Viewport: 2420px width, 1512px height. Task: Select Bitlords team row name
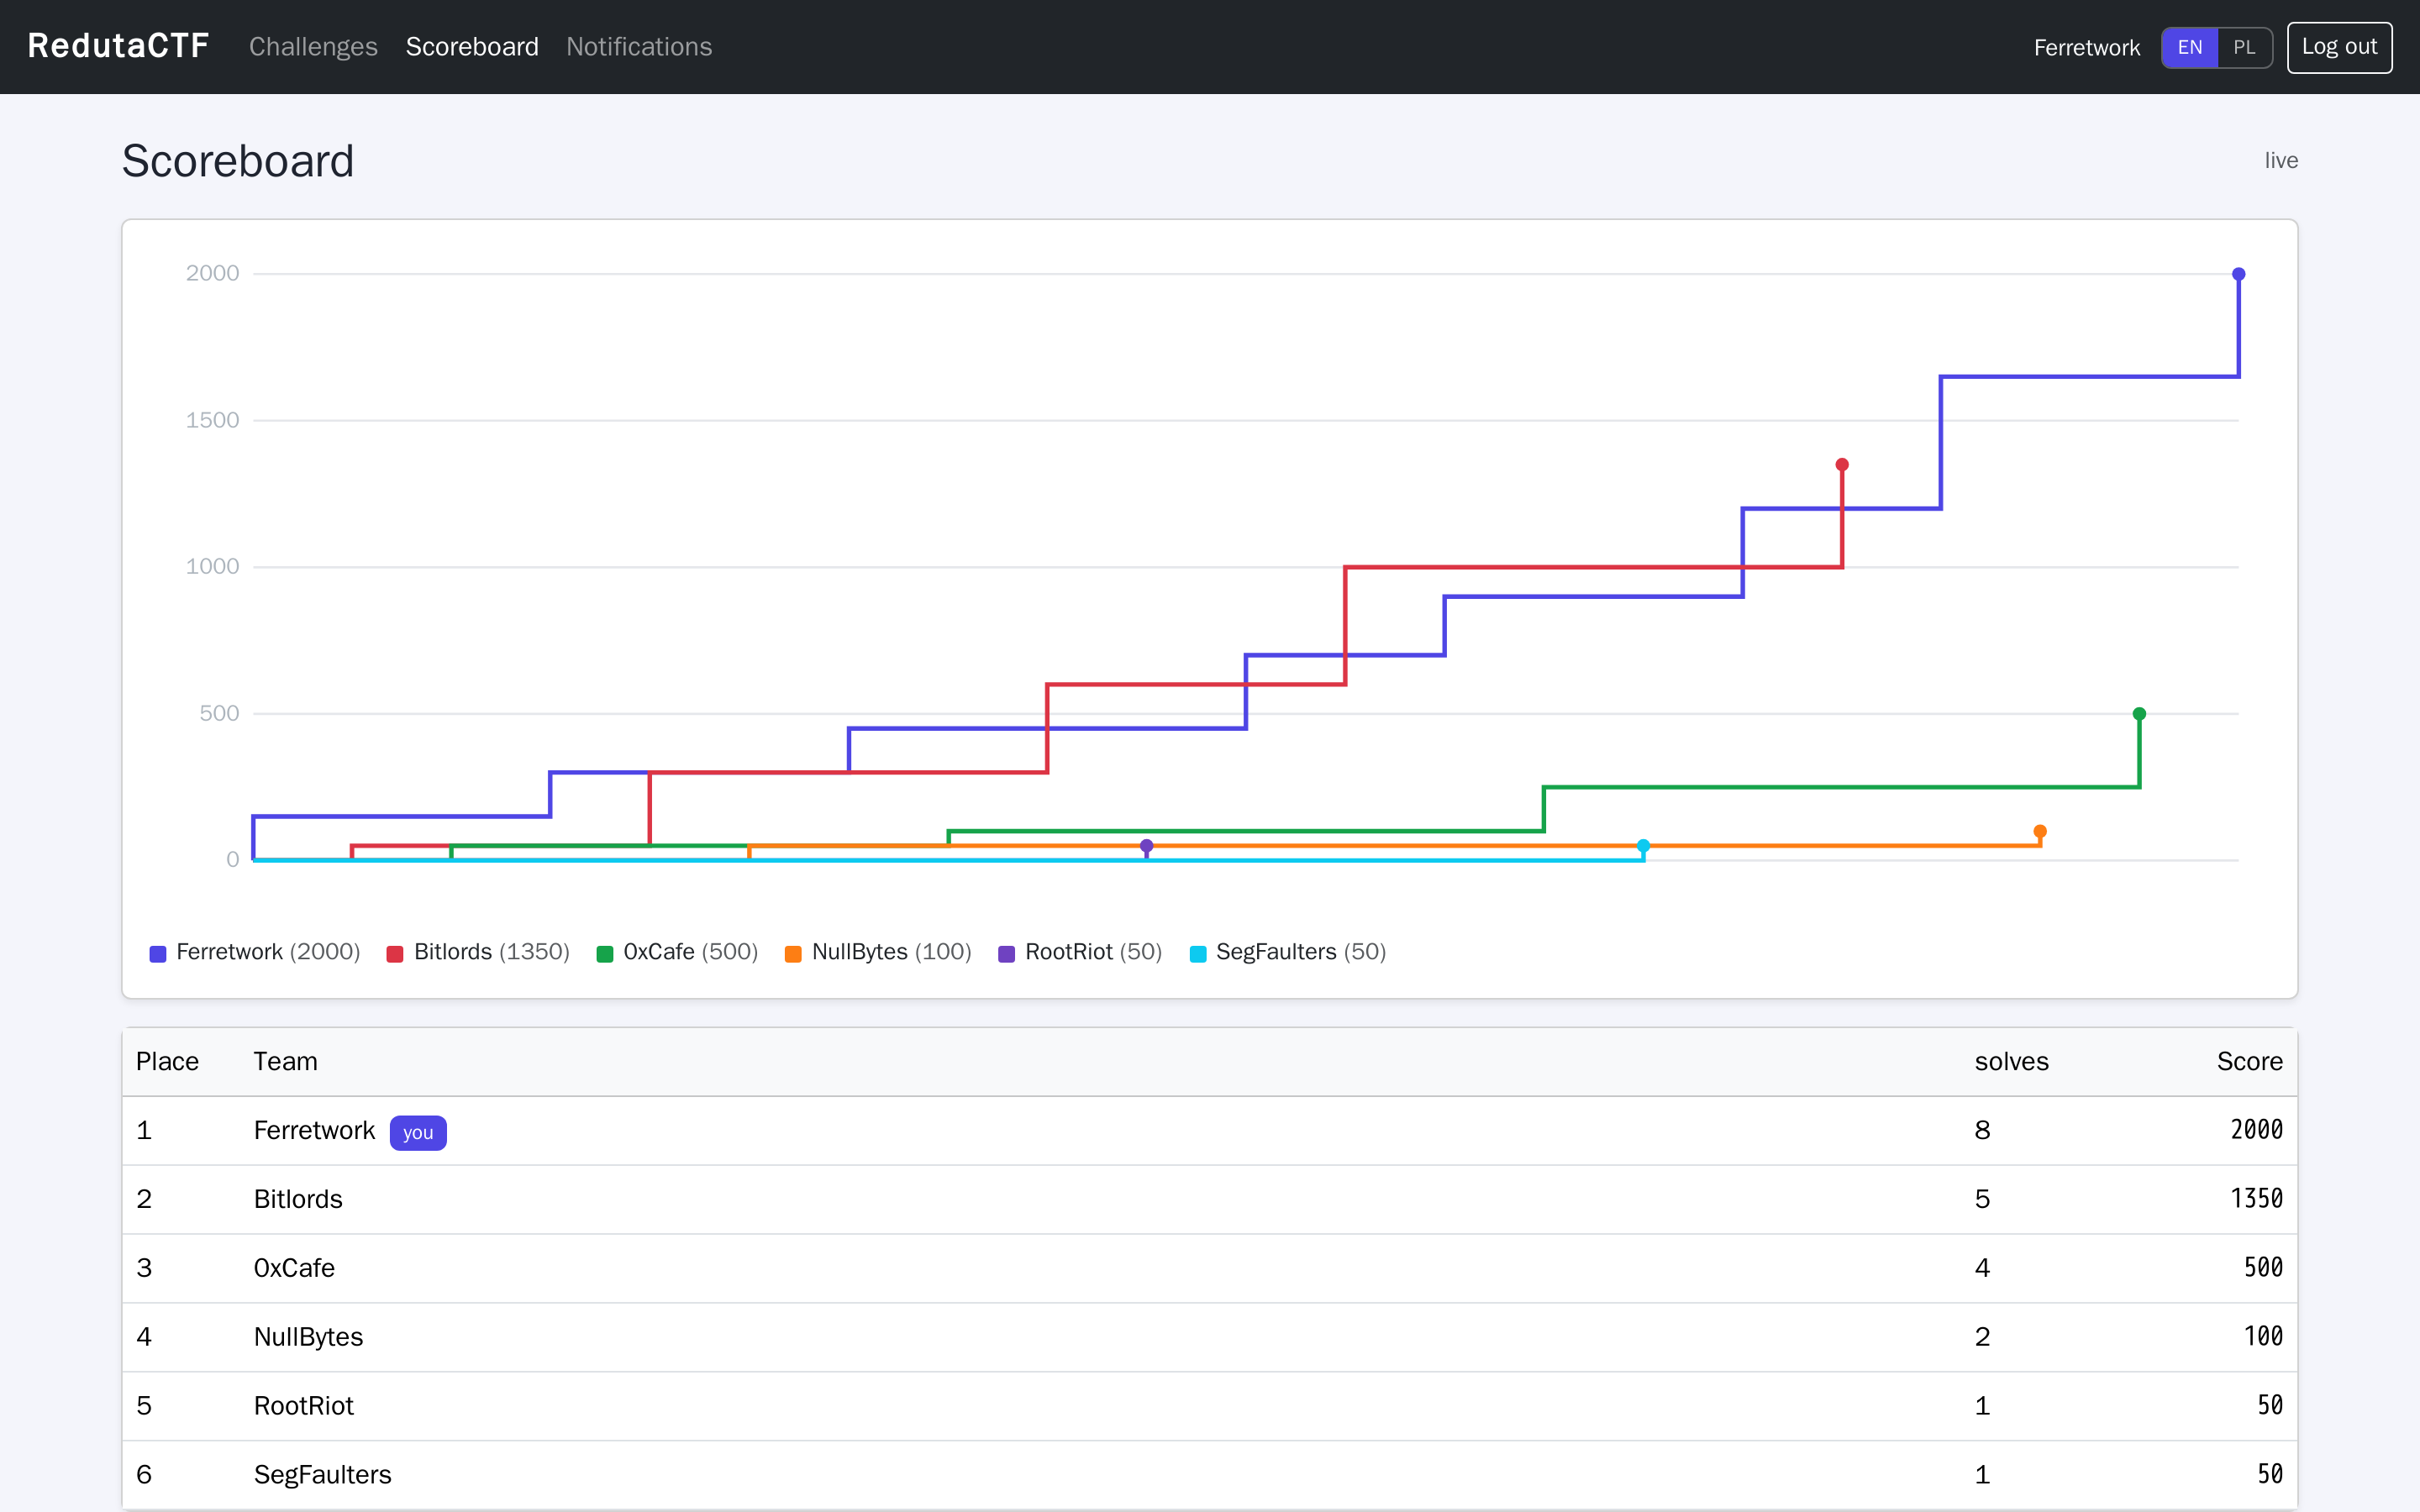coord(298,1199)
